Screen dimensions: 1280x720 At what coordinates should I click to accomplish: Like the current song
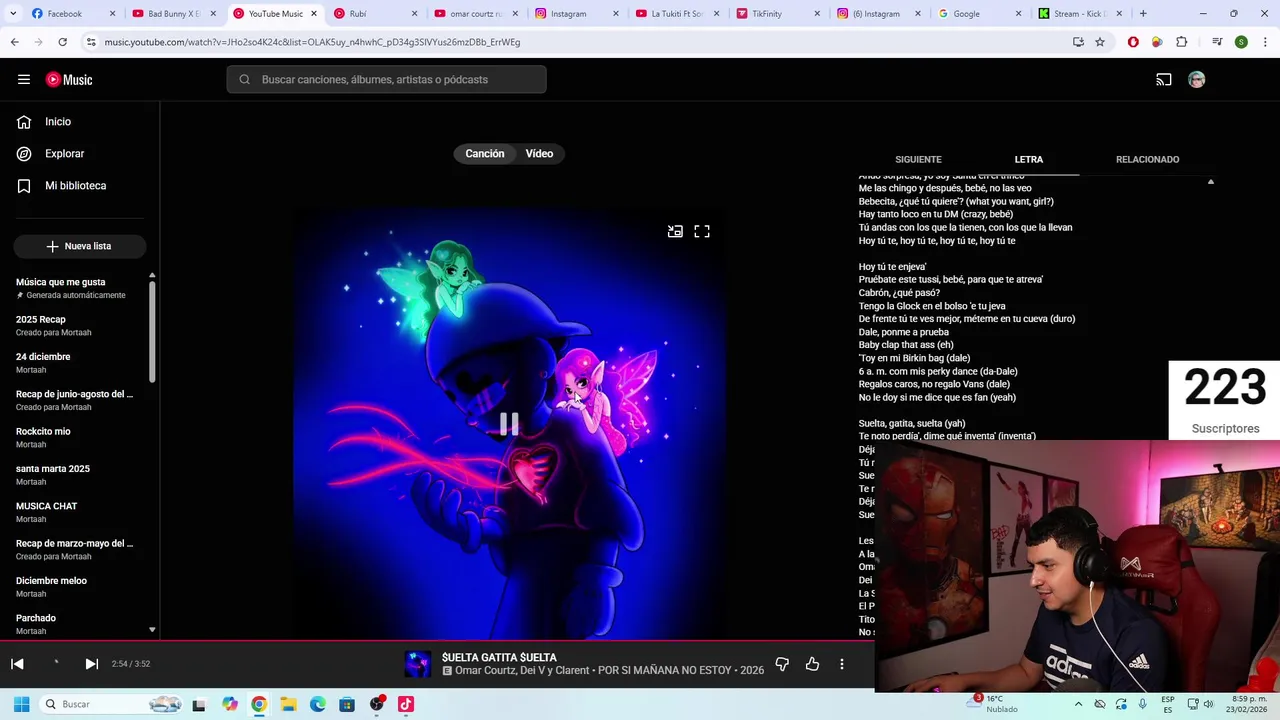coord(812,664)
